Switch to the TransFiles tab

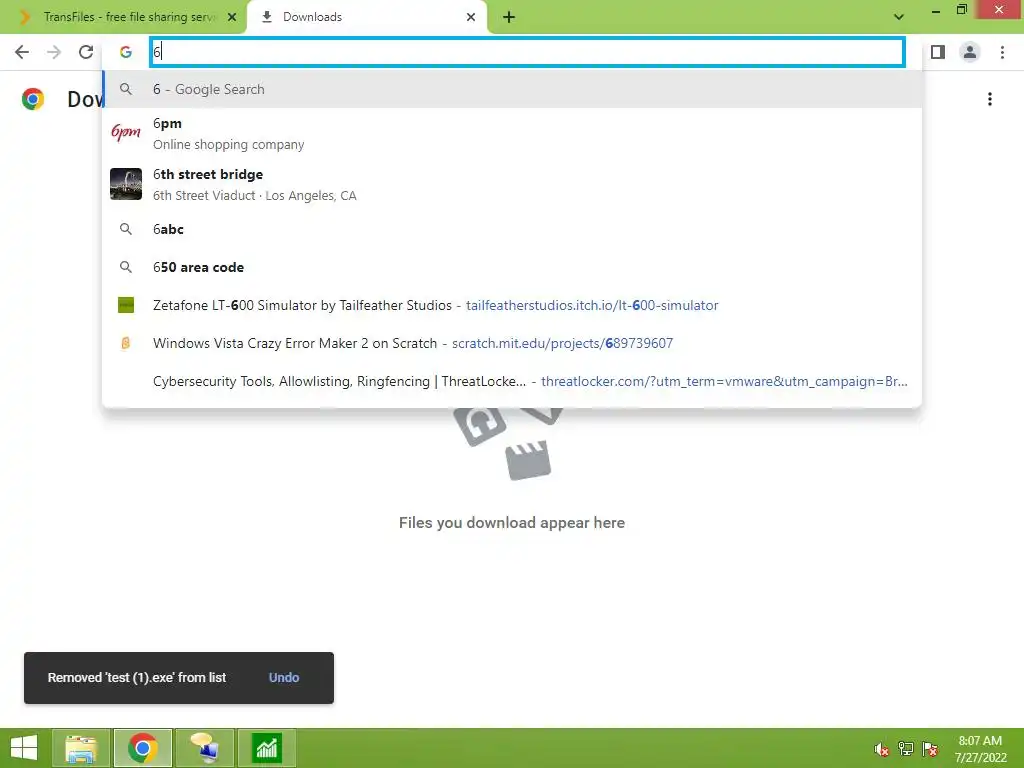pos(123,17)
